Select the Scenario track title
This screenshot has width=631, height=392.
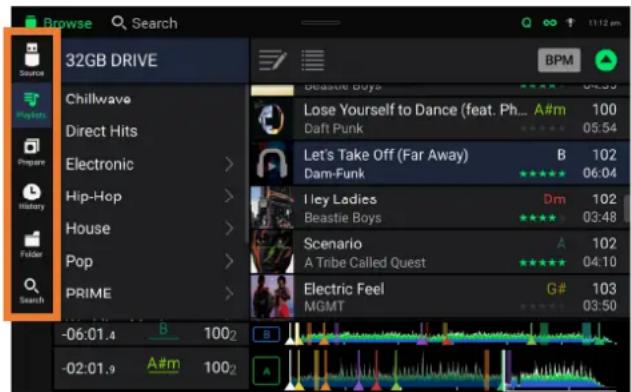tap(333, 244)
